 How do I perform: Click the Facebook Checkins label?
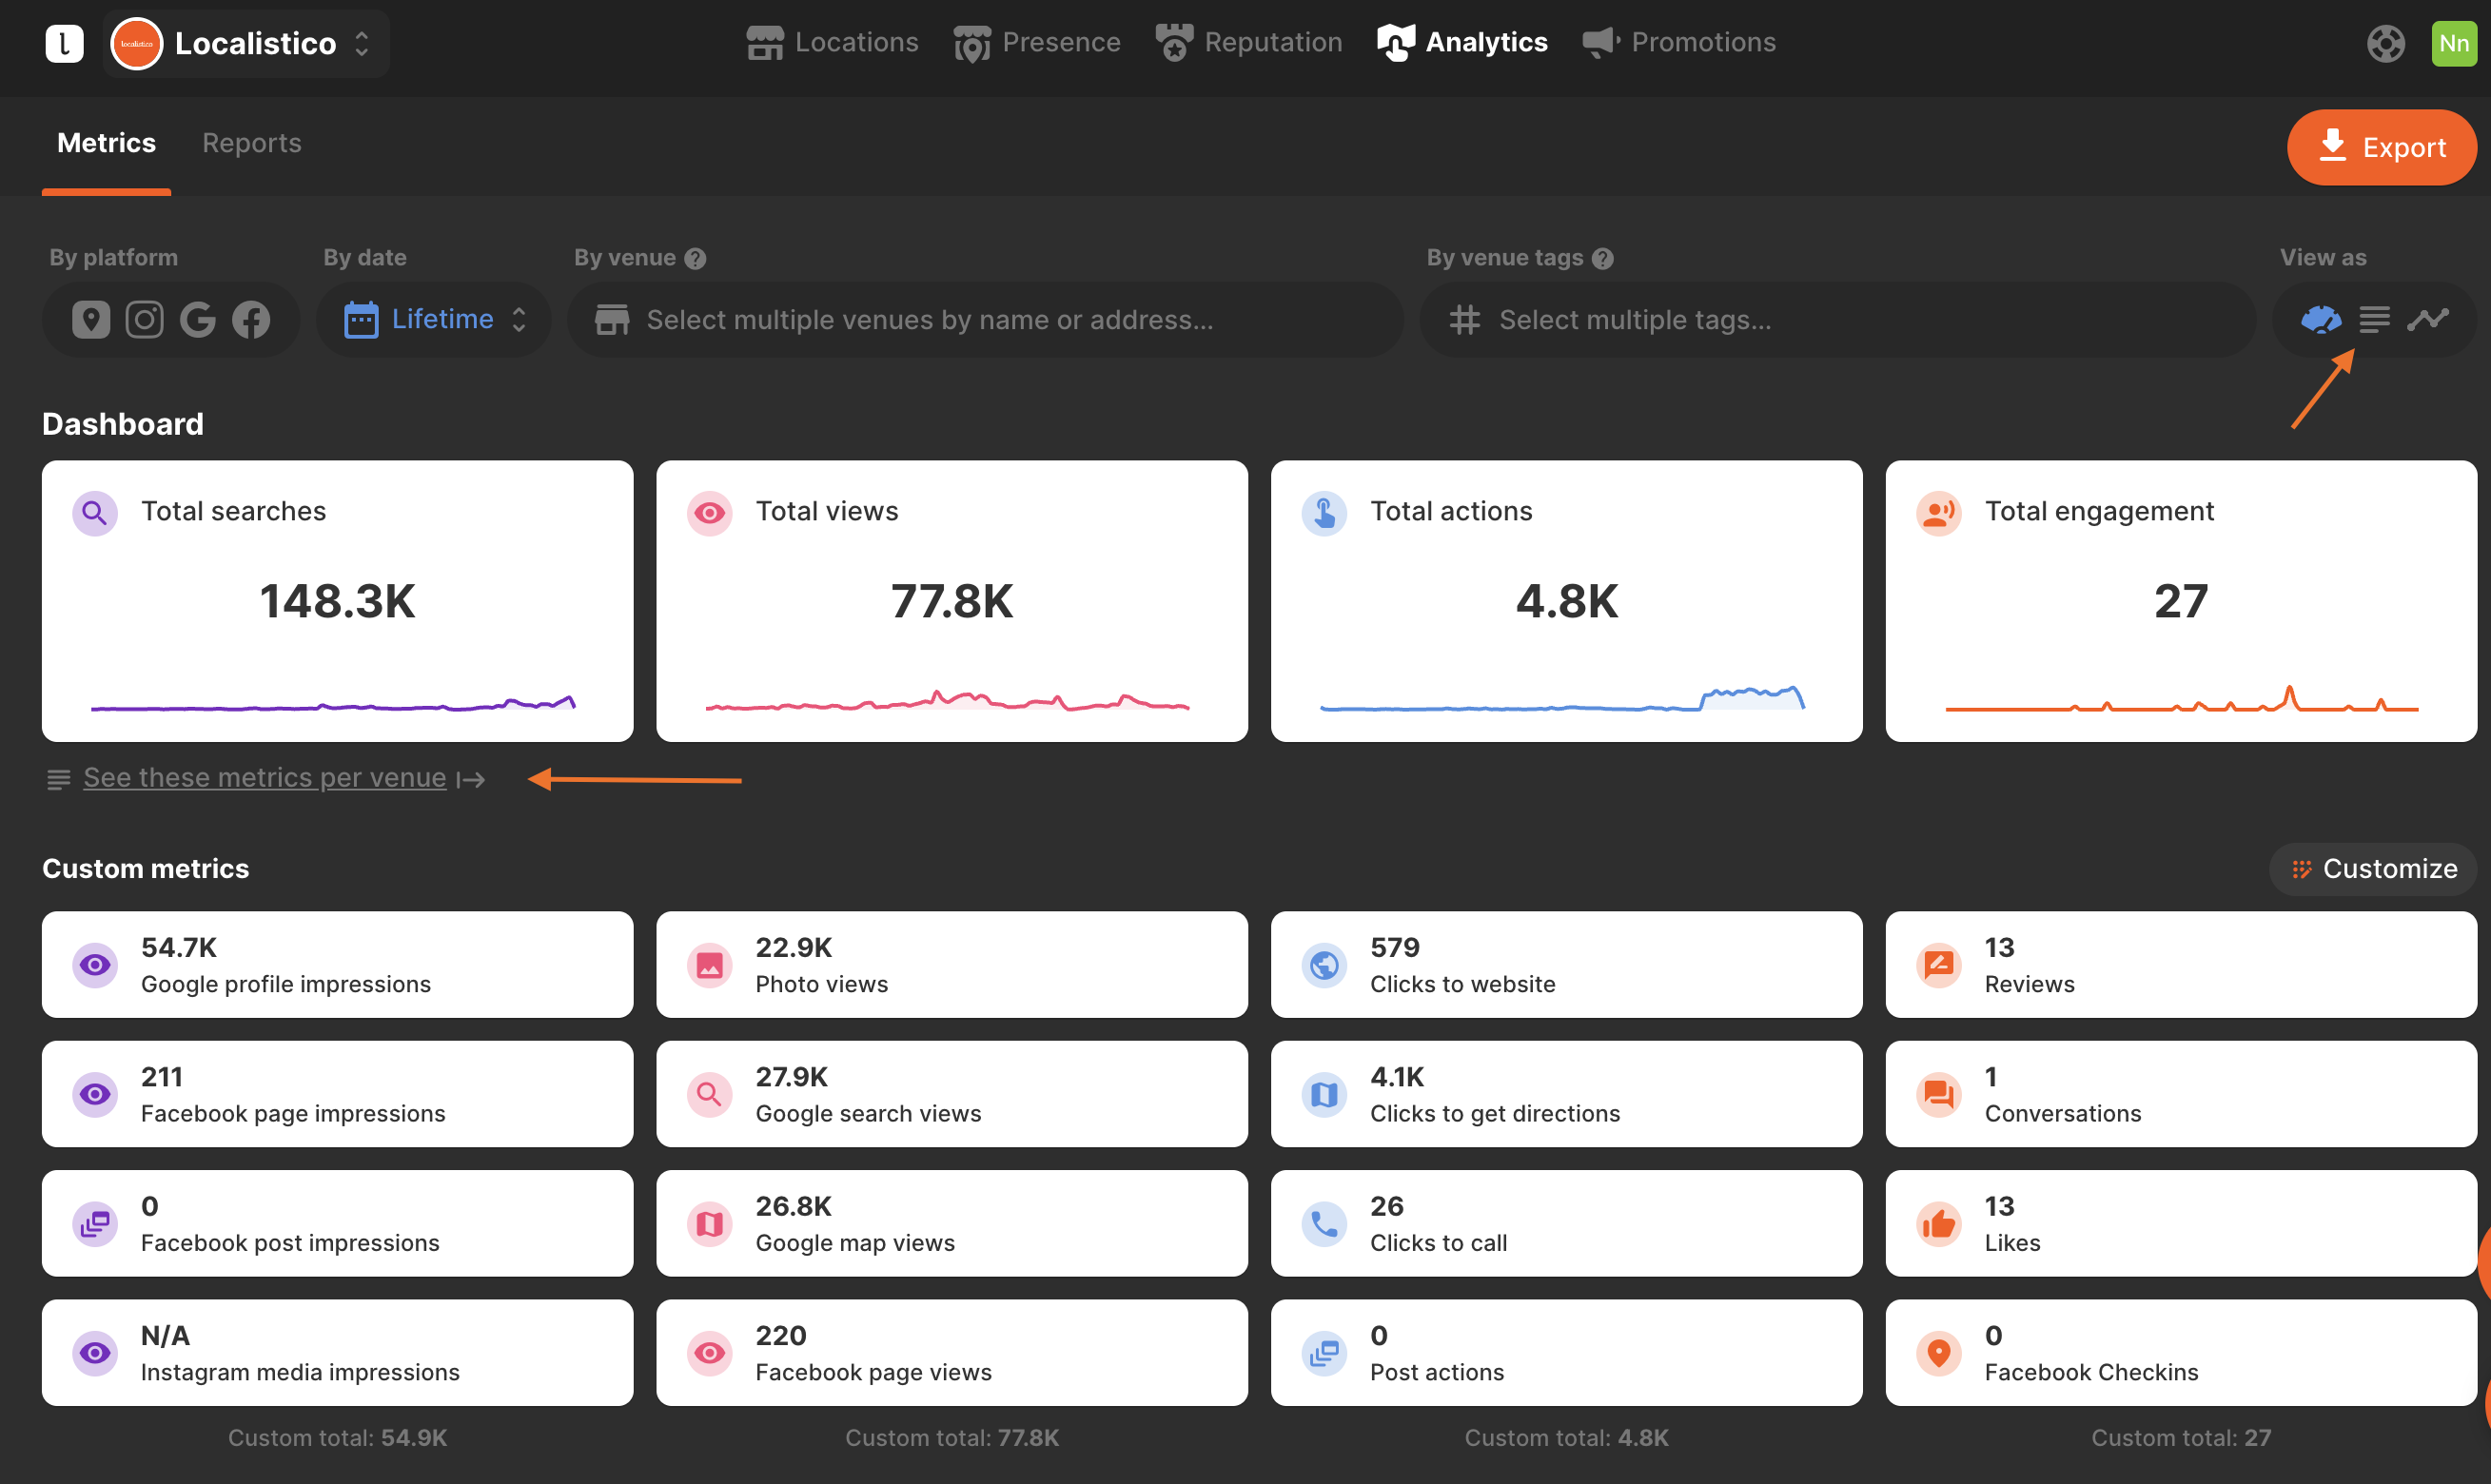(x=2092, y=1373)
